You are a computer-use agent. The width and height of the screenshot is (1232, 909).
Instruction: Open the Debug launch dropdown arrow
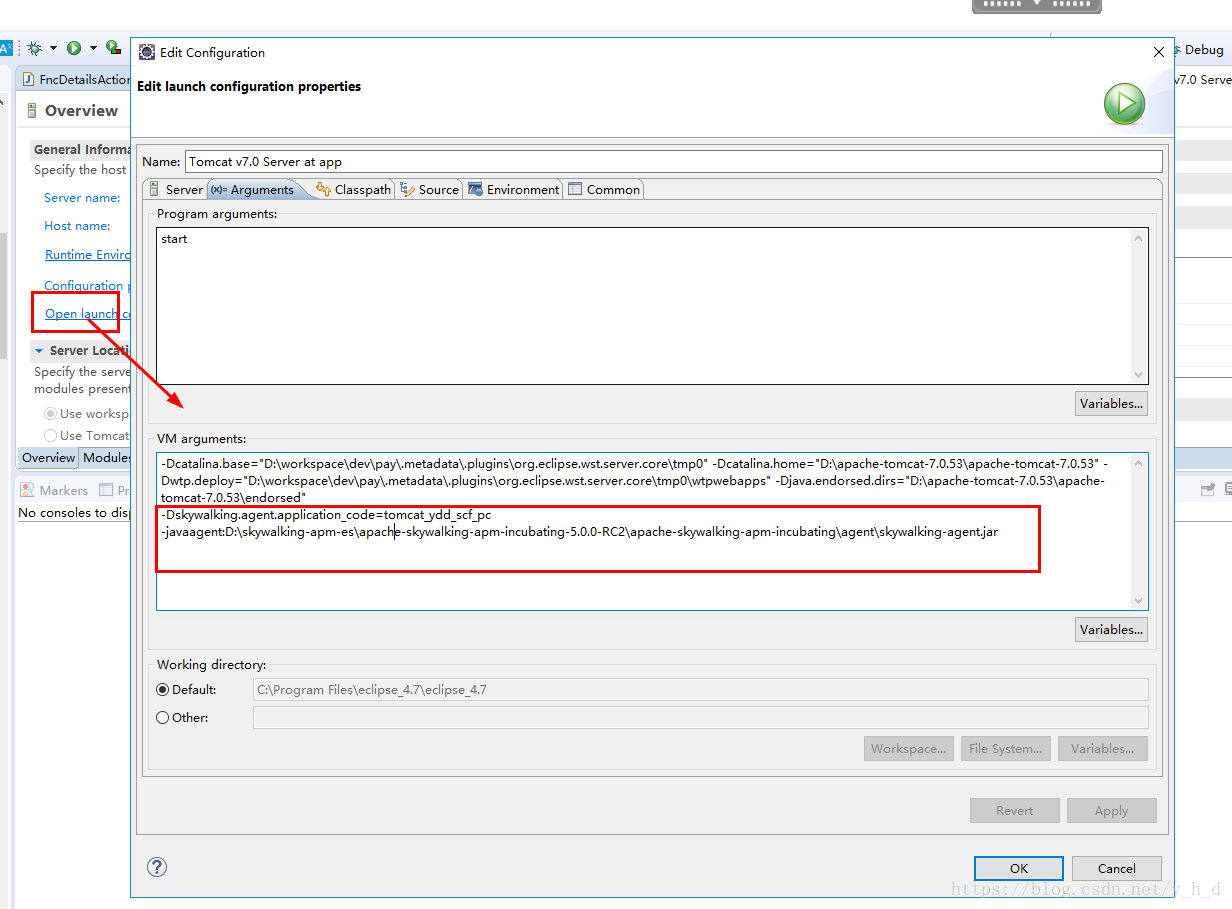[x=52, y=48]
